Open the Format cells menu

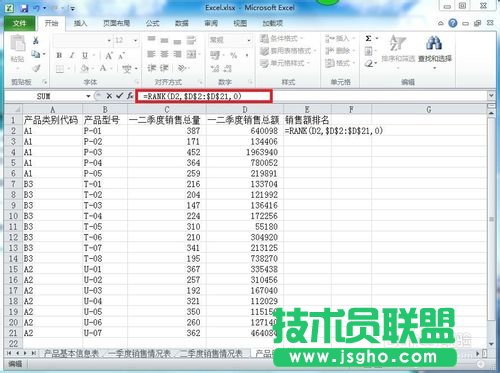(337, 63)
